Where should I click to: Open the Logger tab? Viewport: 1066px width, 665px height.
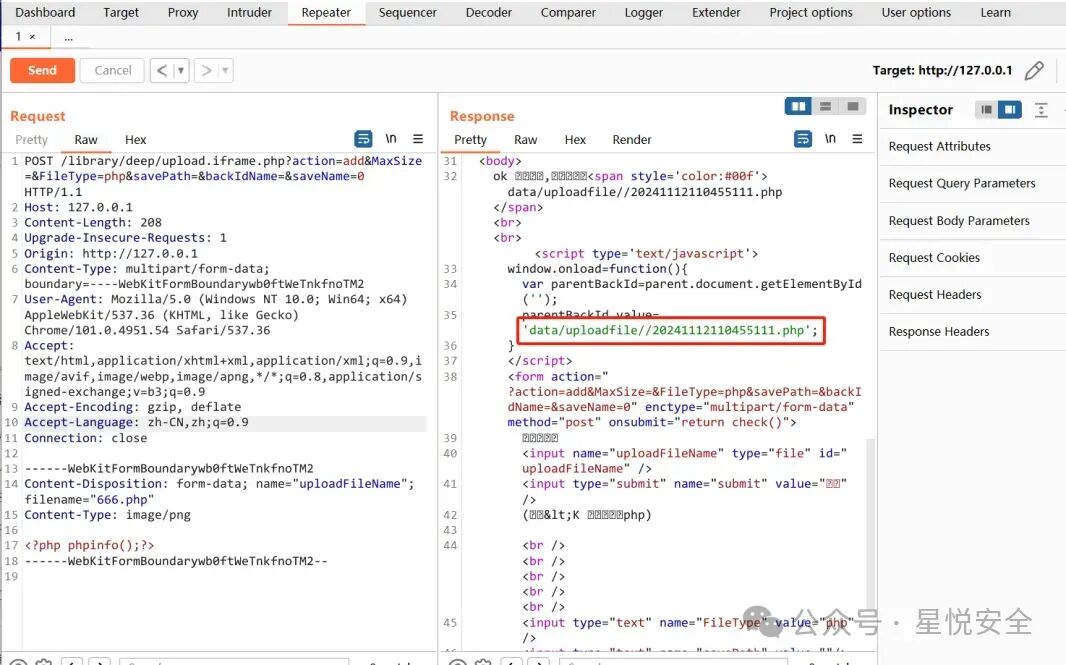tap(644, 12)
